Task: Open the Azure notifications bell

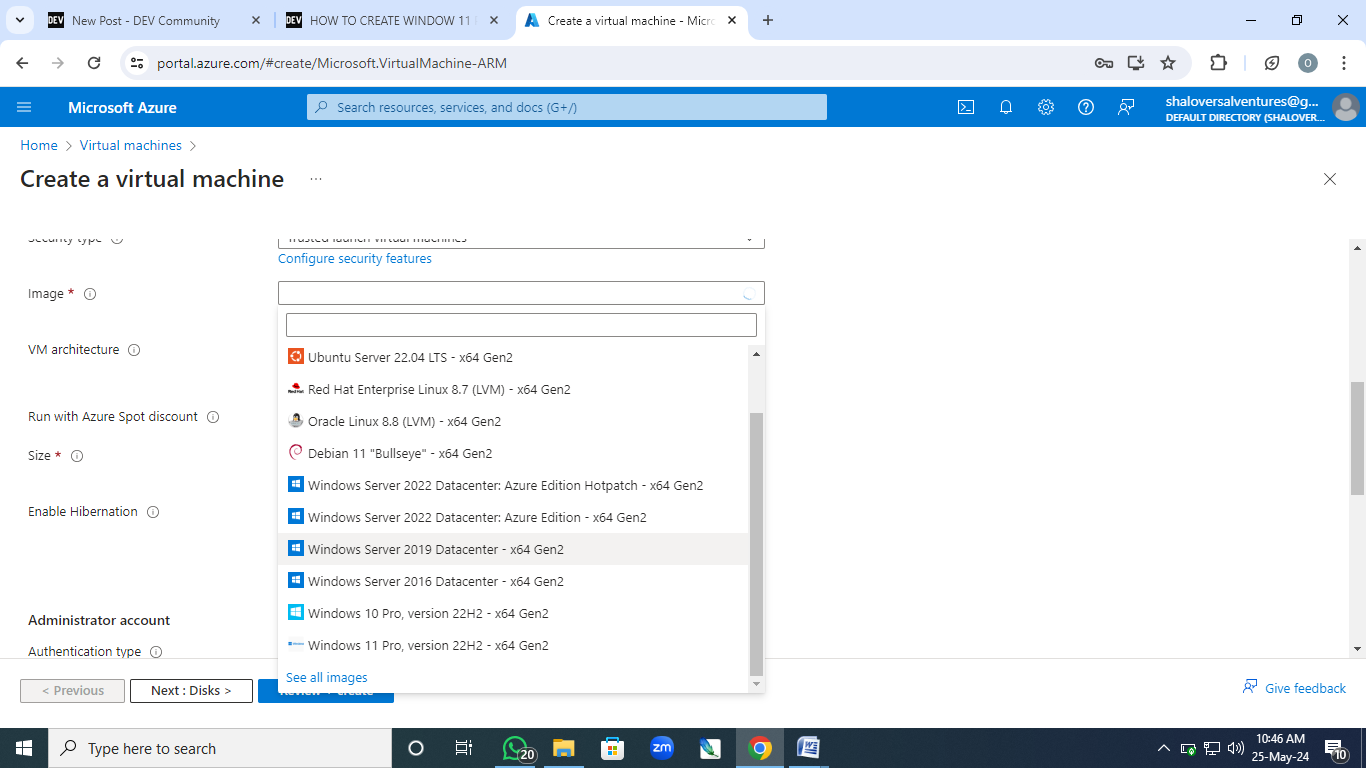Action: (1006, 107)
